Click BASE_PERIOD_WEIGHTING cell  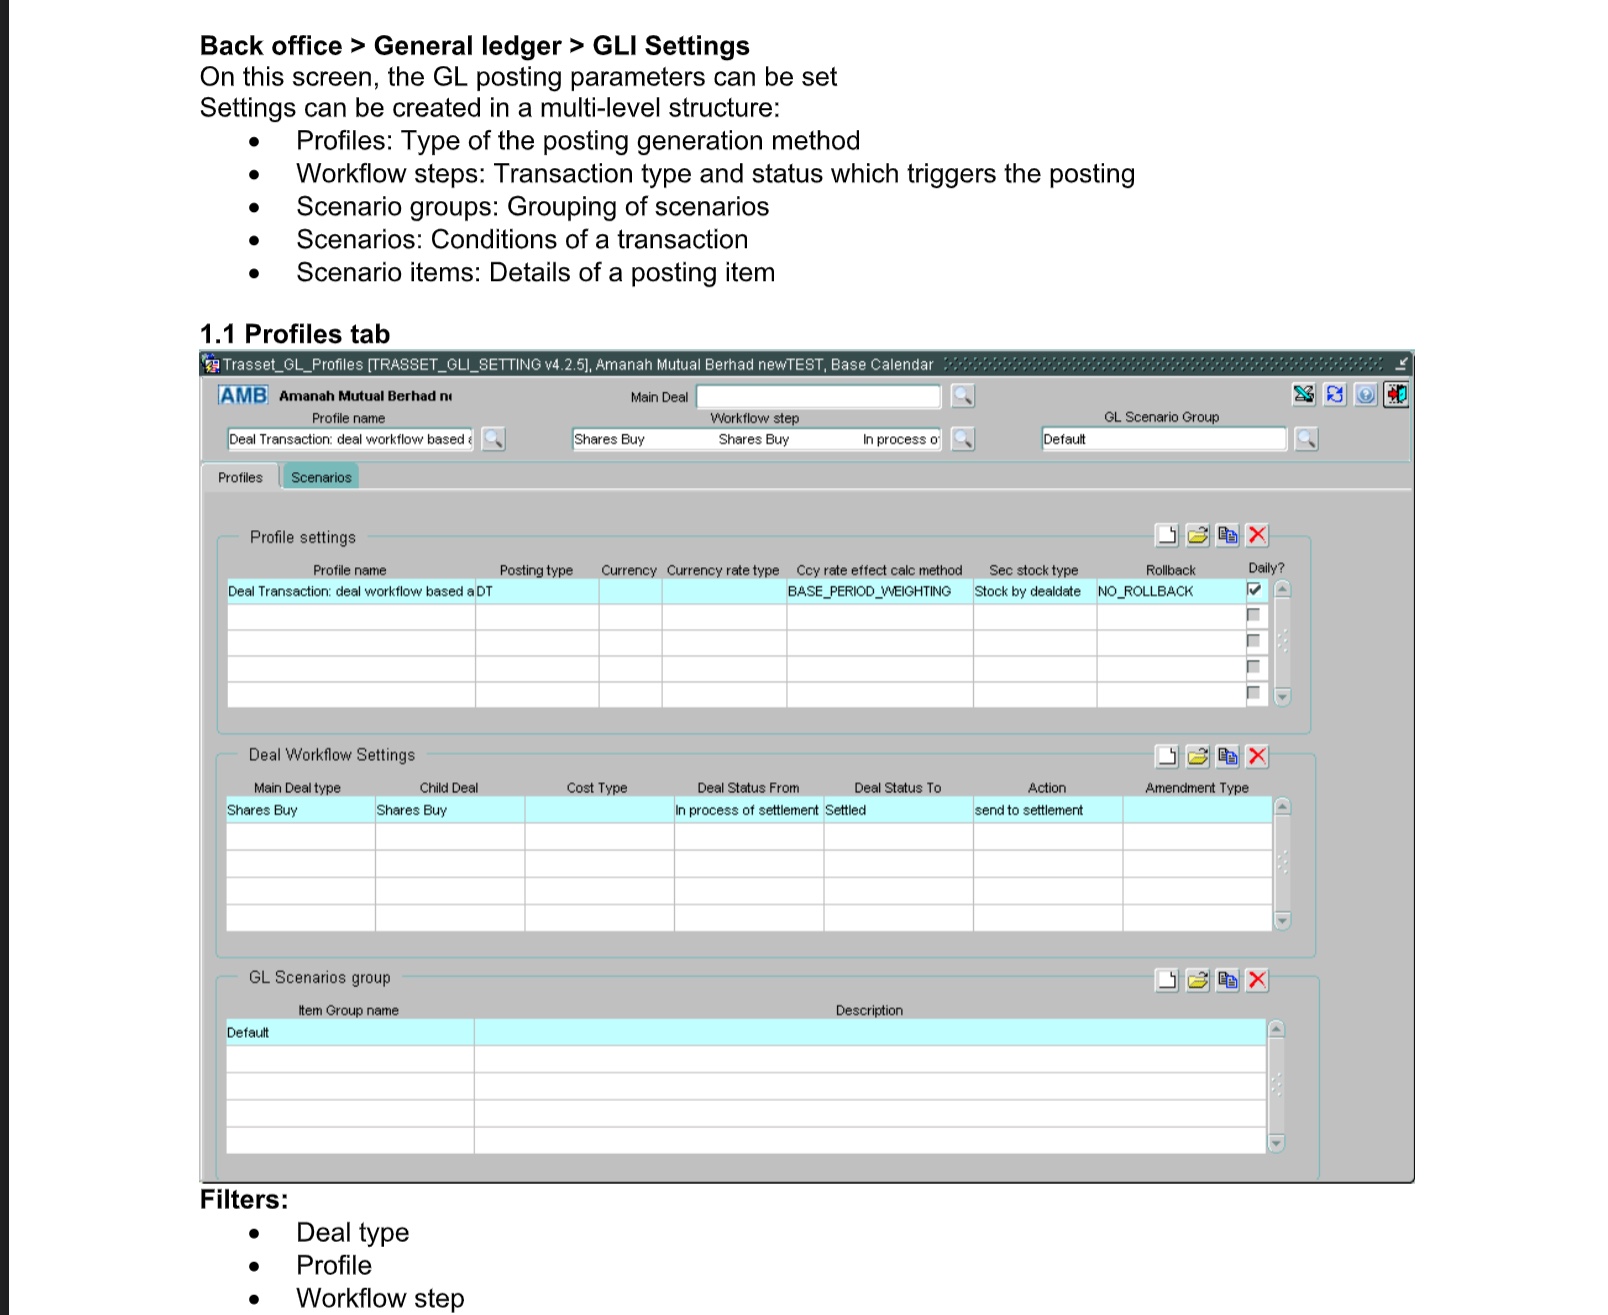pos(880,591)
